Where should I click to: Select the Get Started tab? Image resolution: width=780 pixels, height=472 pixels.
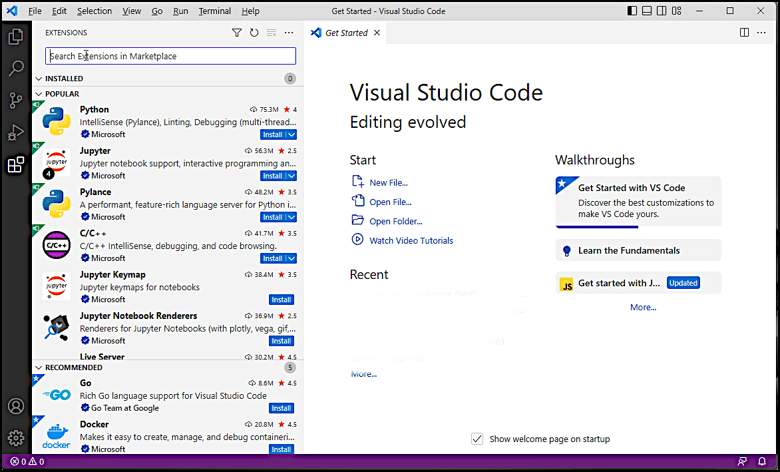click(x=346, y=33)
